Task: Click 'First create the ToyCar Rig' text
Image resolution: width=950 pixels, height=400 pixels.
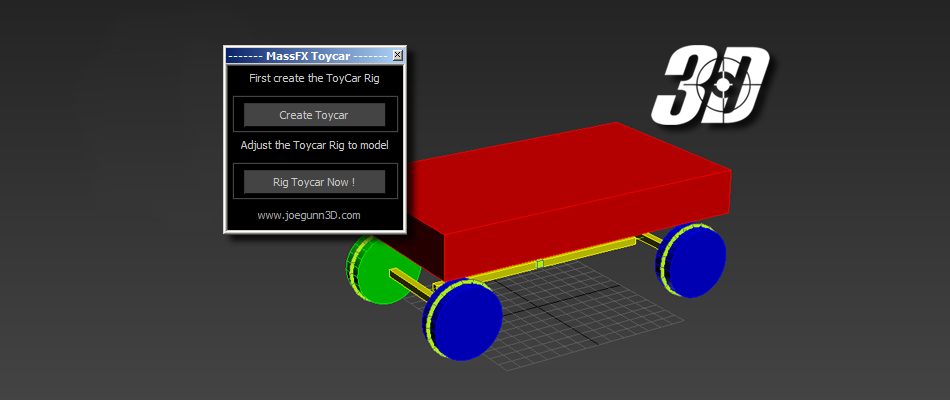Action: click(314, 78)
